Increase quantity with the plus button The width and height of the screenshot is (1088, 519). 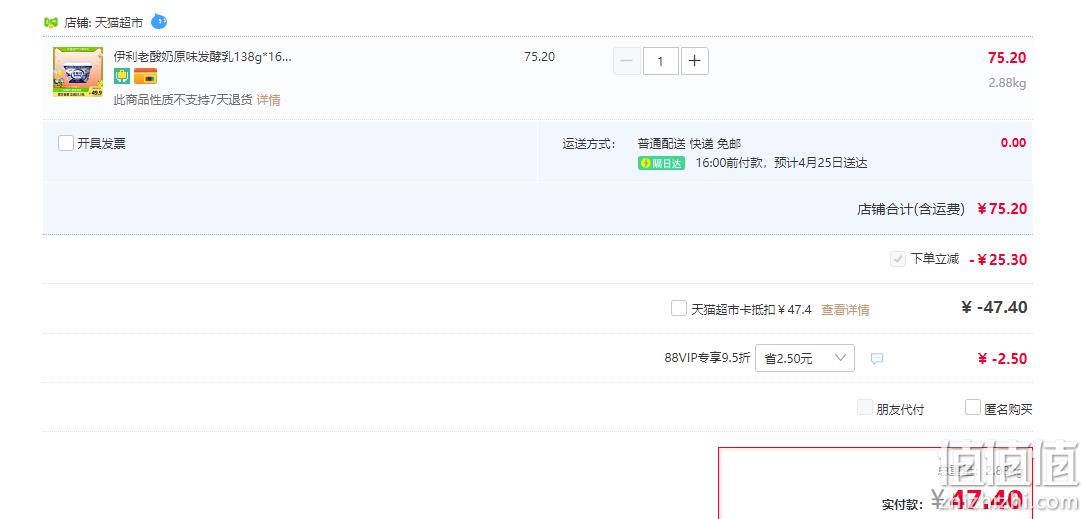point(695,61)
